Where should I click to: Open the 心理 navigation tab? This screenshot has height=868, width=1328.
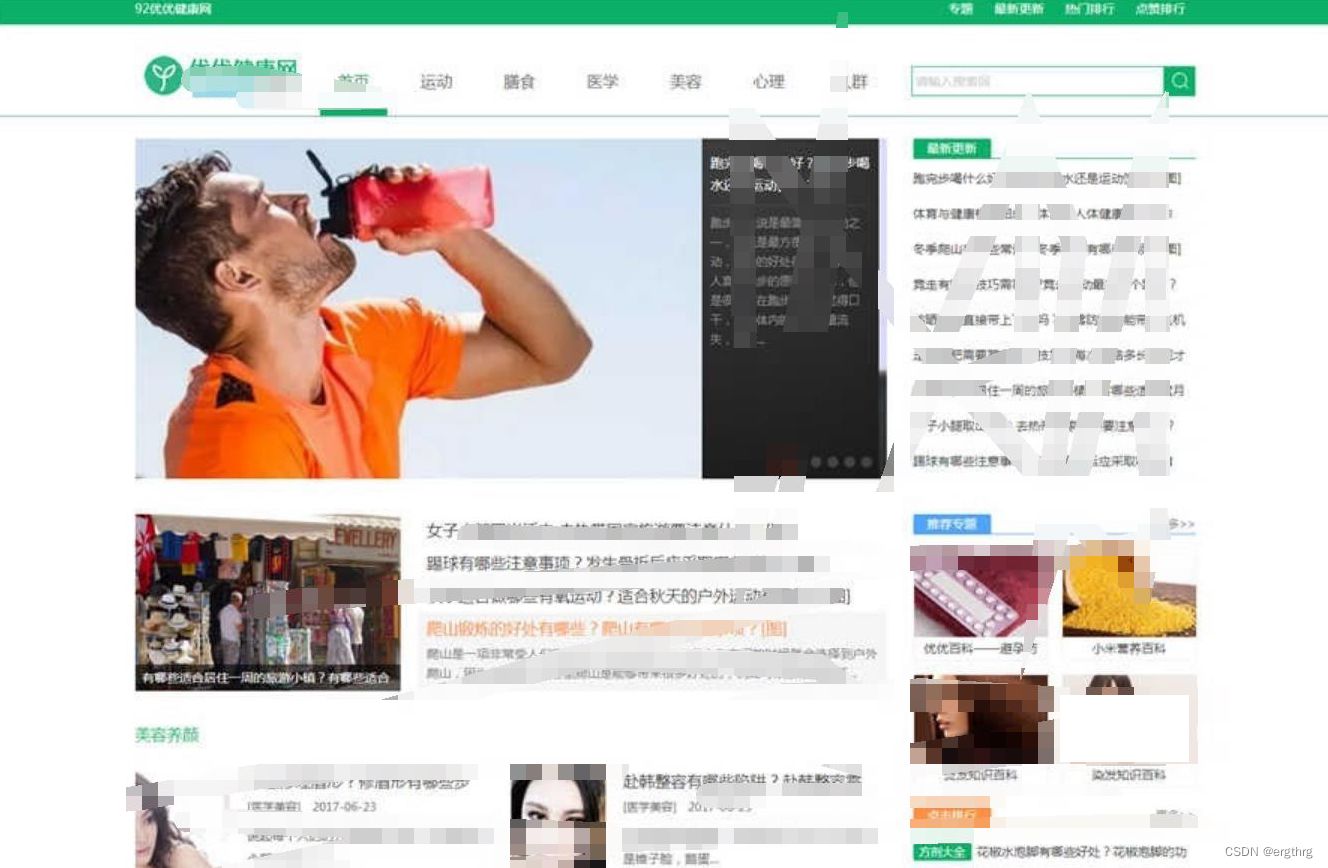click(x=768, y=83)
